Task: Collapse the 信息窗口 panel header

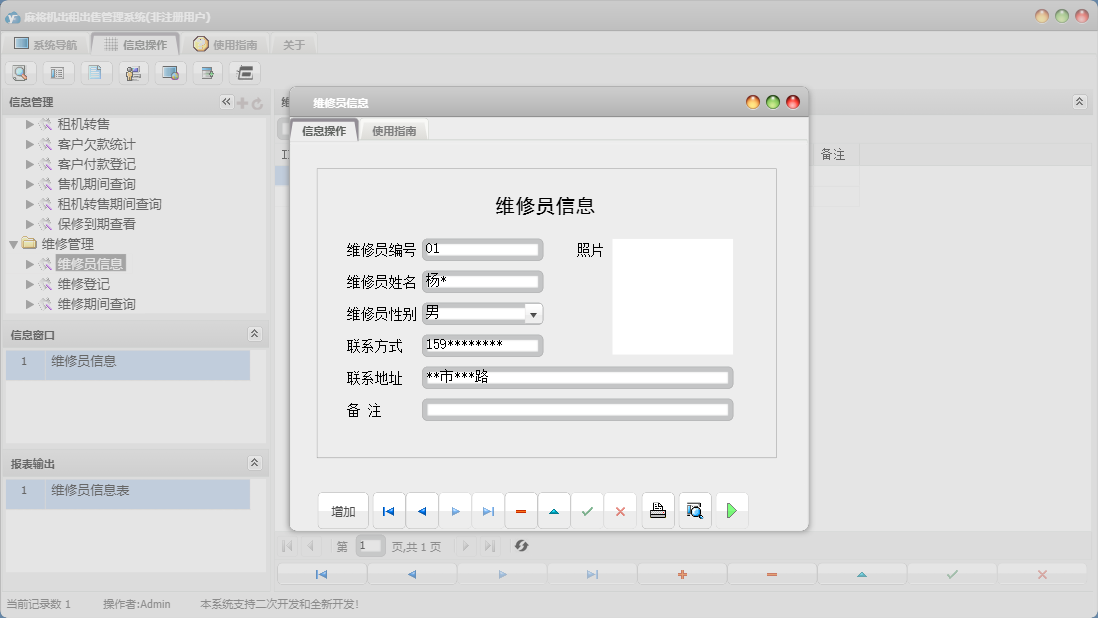Action: (255, 334)
